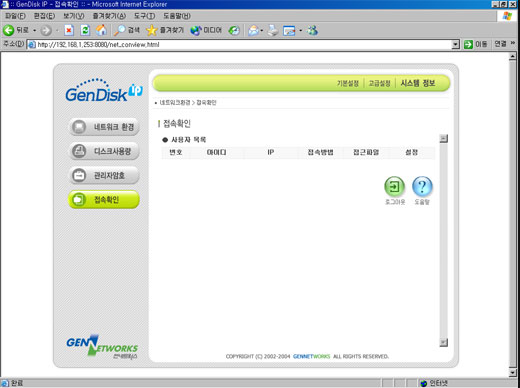The height and width of the screenshot is (388, 520).
Task: Click the green logout icon
Action: click(x=395, y=186)
